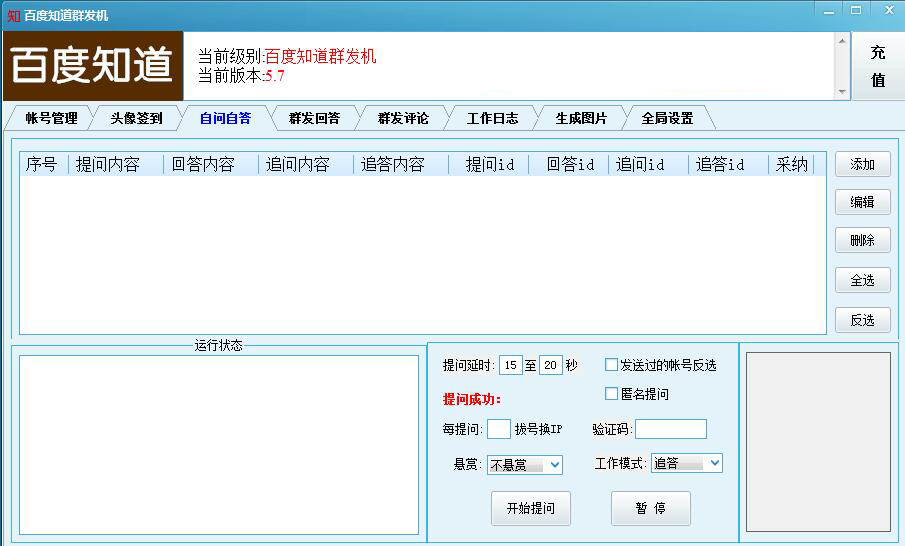Click the 全选 select-all button
This screenshot has height=546, width=905.
point(862,281)
